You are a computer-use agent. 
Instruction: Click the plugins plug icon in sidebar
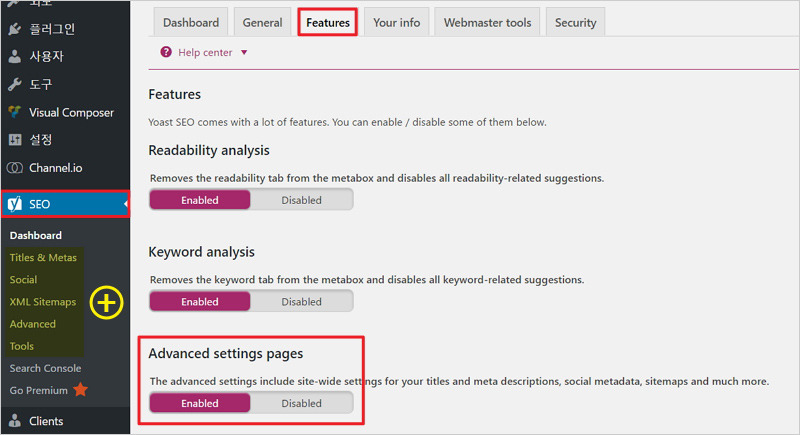[x=15, y=29]
